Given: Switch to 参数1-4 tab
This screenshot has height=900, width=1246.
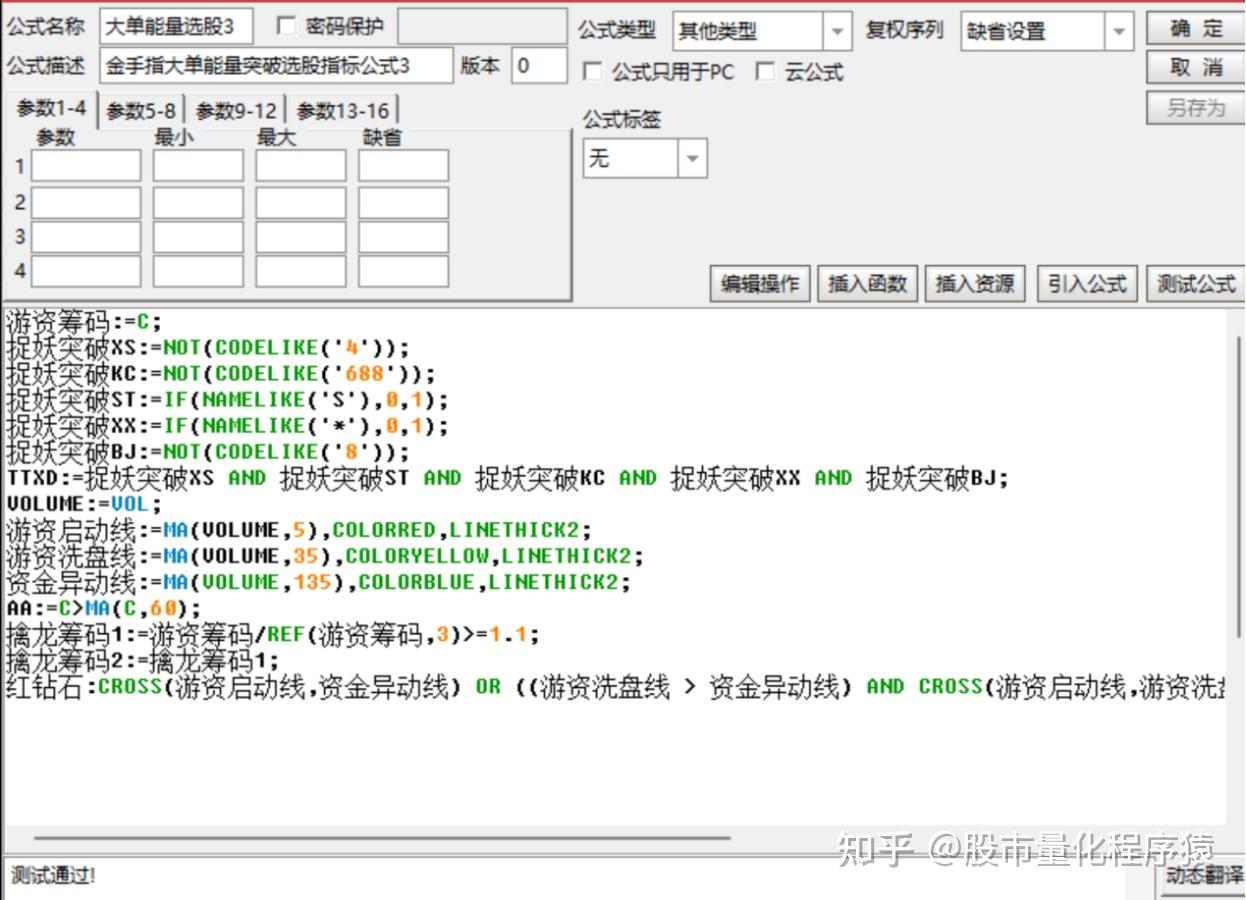Looking at the screenshot, I should (x=51, y=108).
